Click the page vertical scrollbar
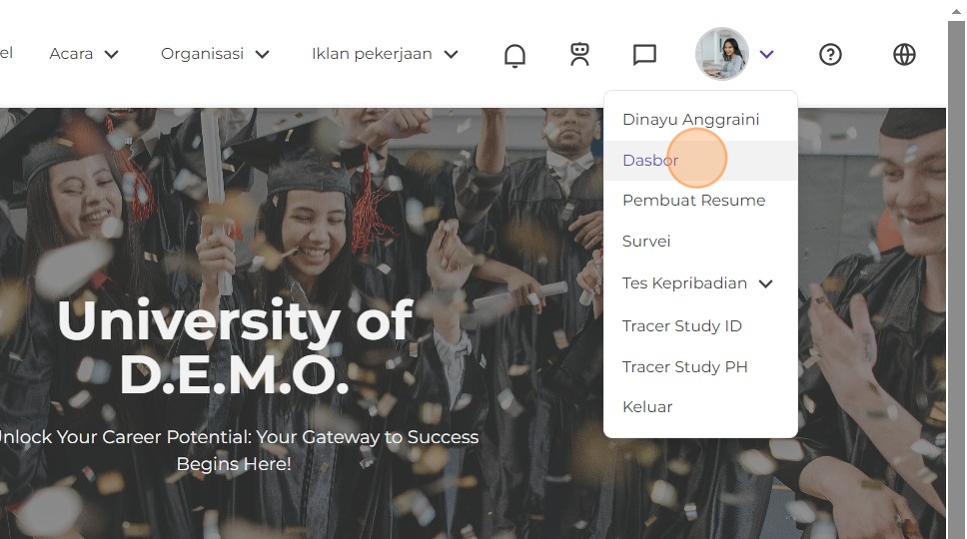Viewport: 967px width, 539px height. point(956,270)
